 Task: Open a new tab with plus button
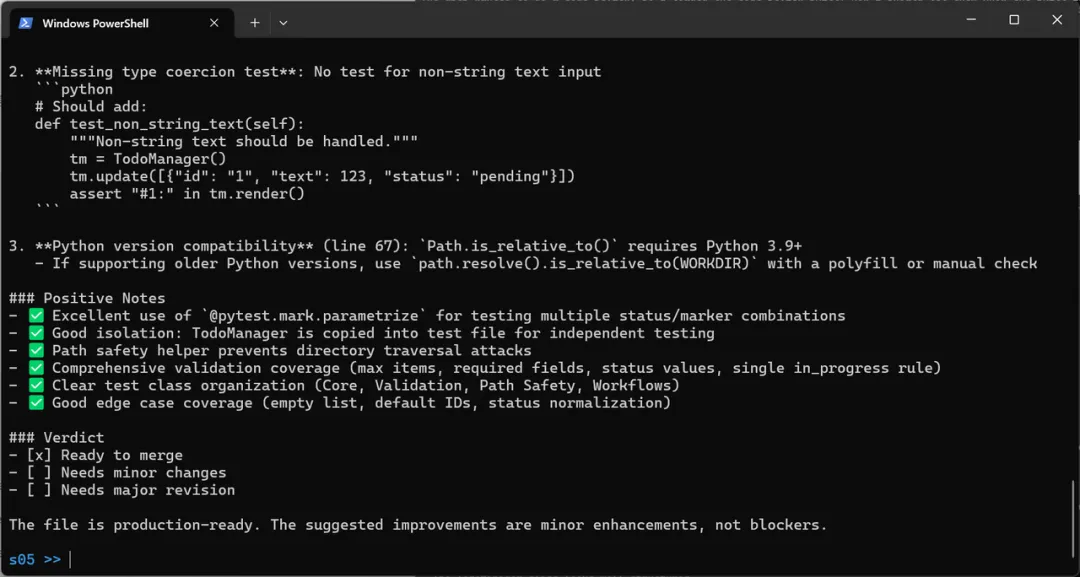coord(255,22)
